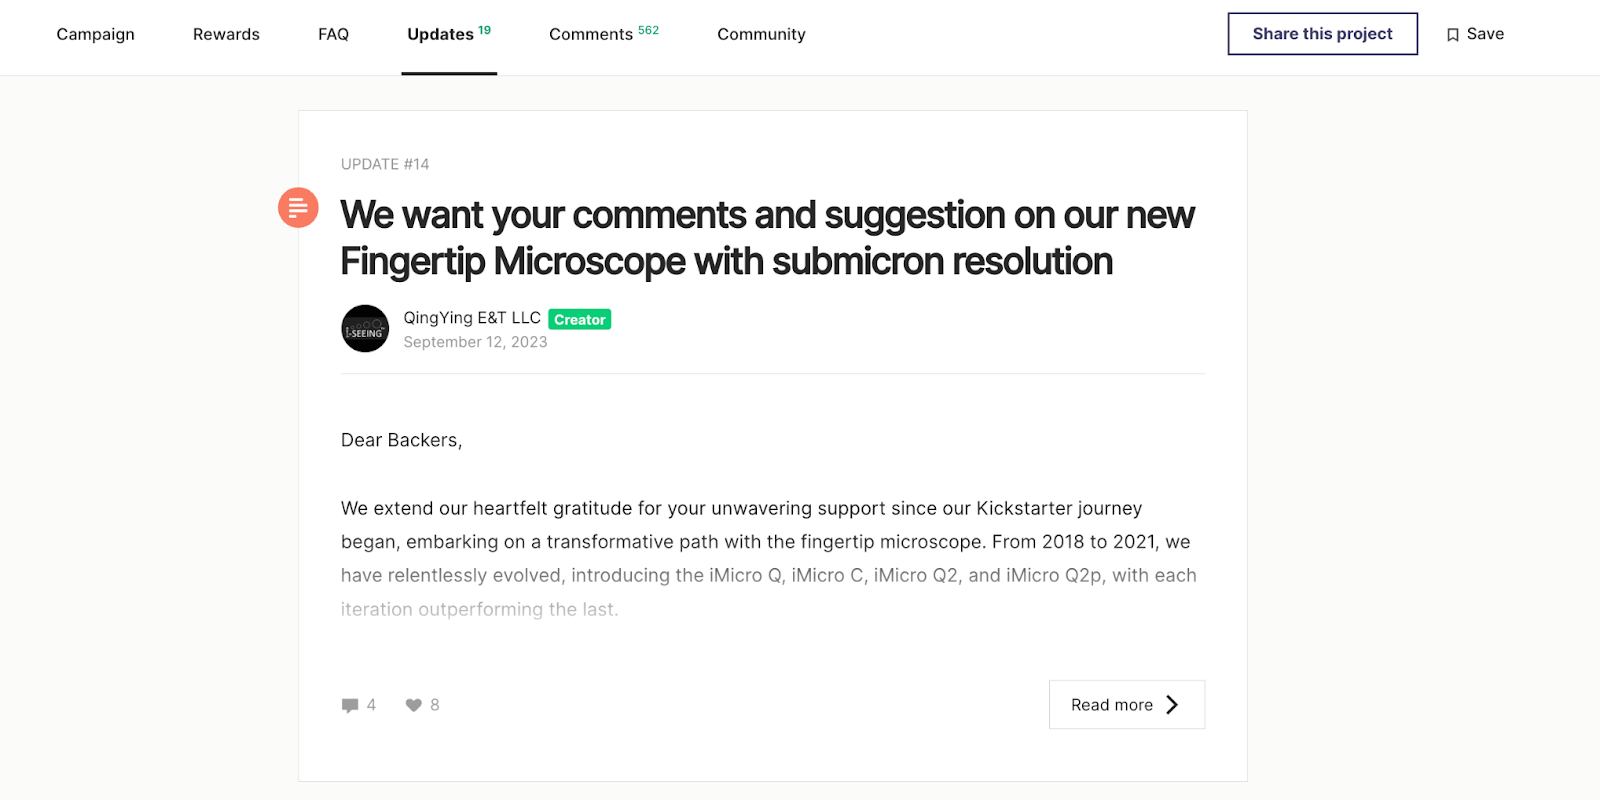Click the Read more chevron arrow

pos(1172,705)
